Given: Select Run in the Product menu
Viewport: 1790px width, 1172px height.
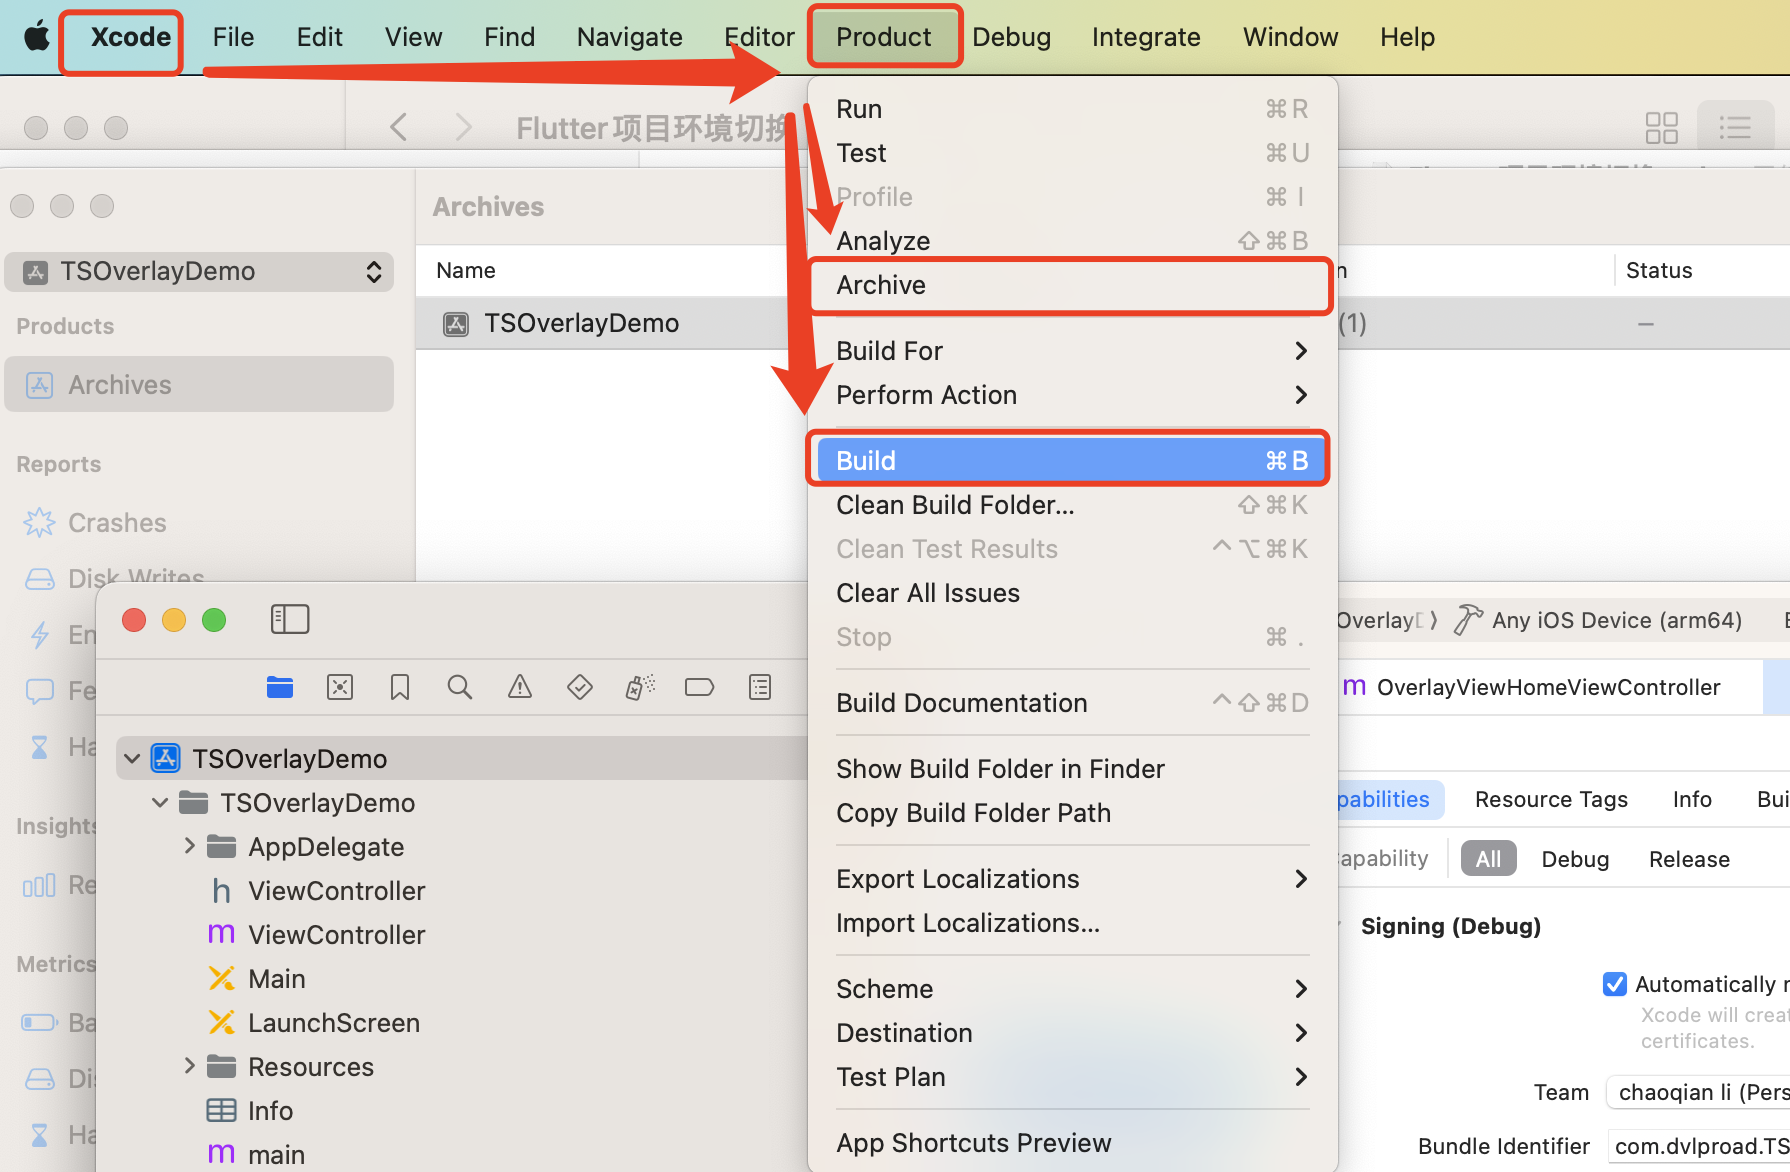Looking at the screenshot, I should click(x=1071, y=109).
